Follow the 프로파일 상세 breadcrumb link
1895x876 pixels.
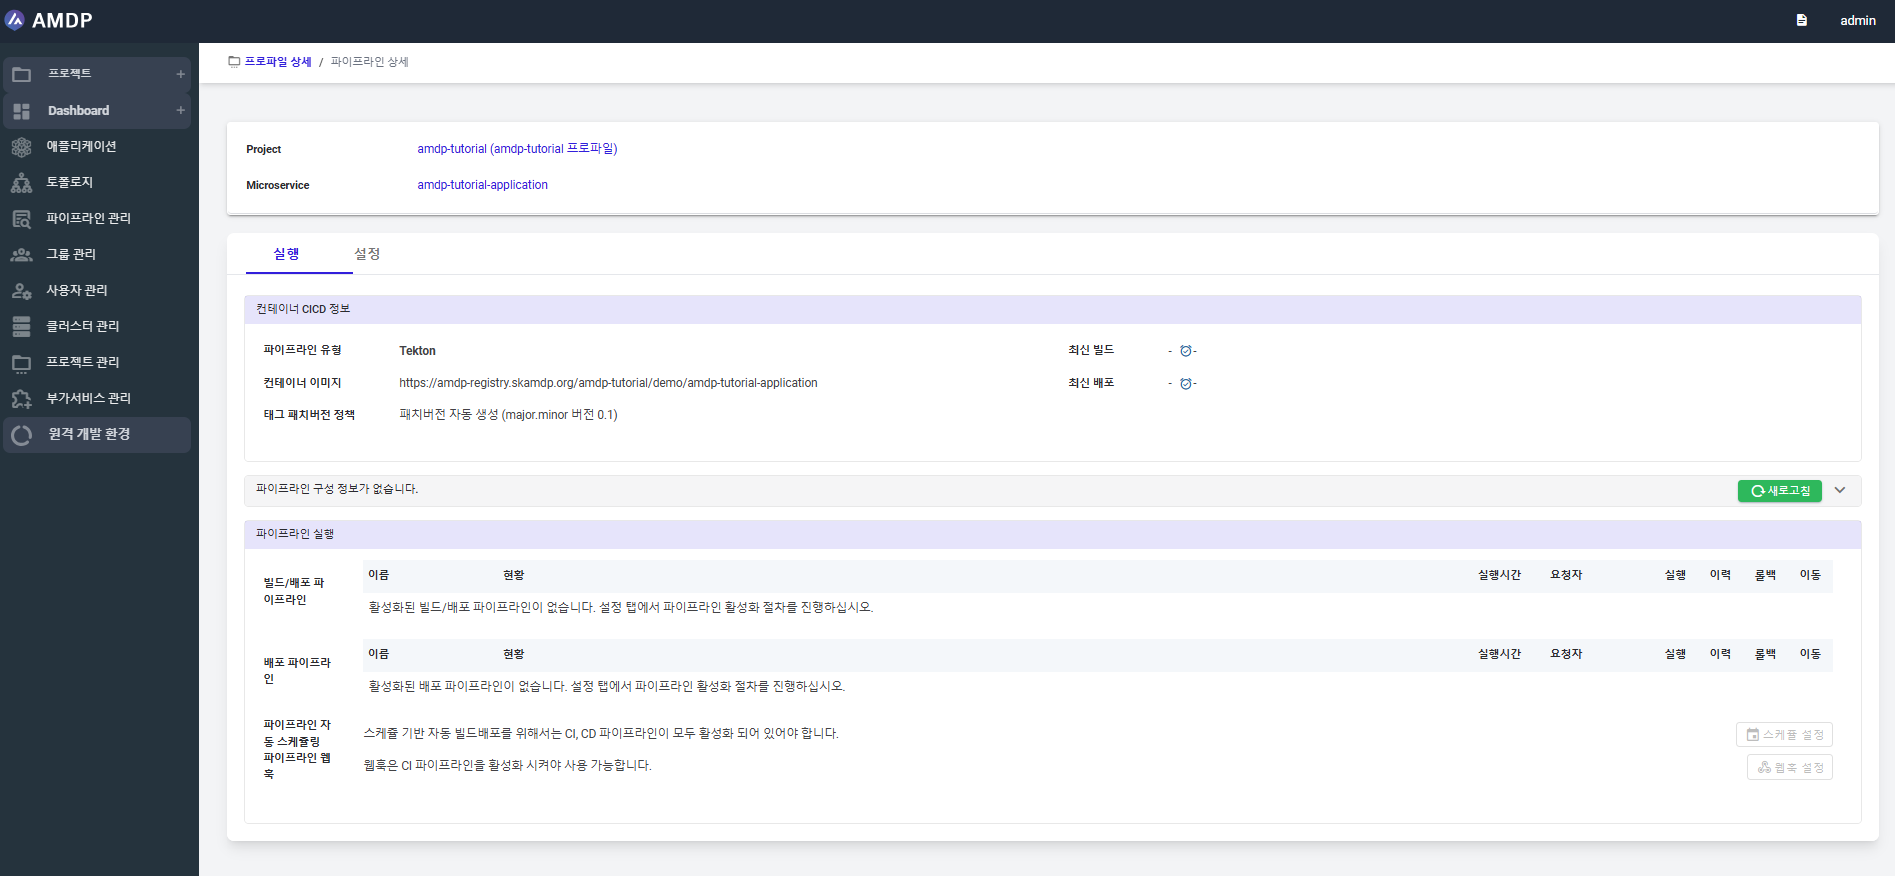278,61
